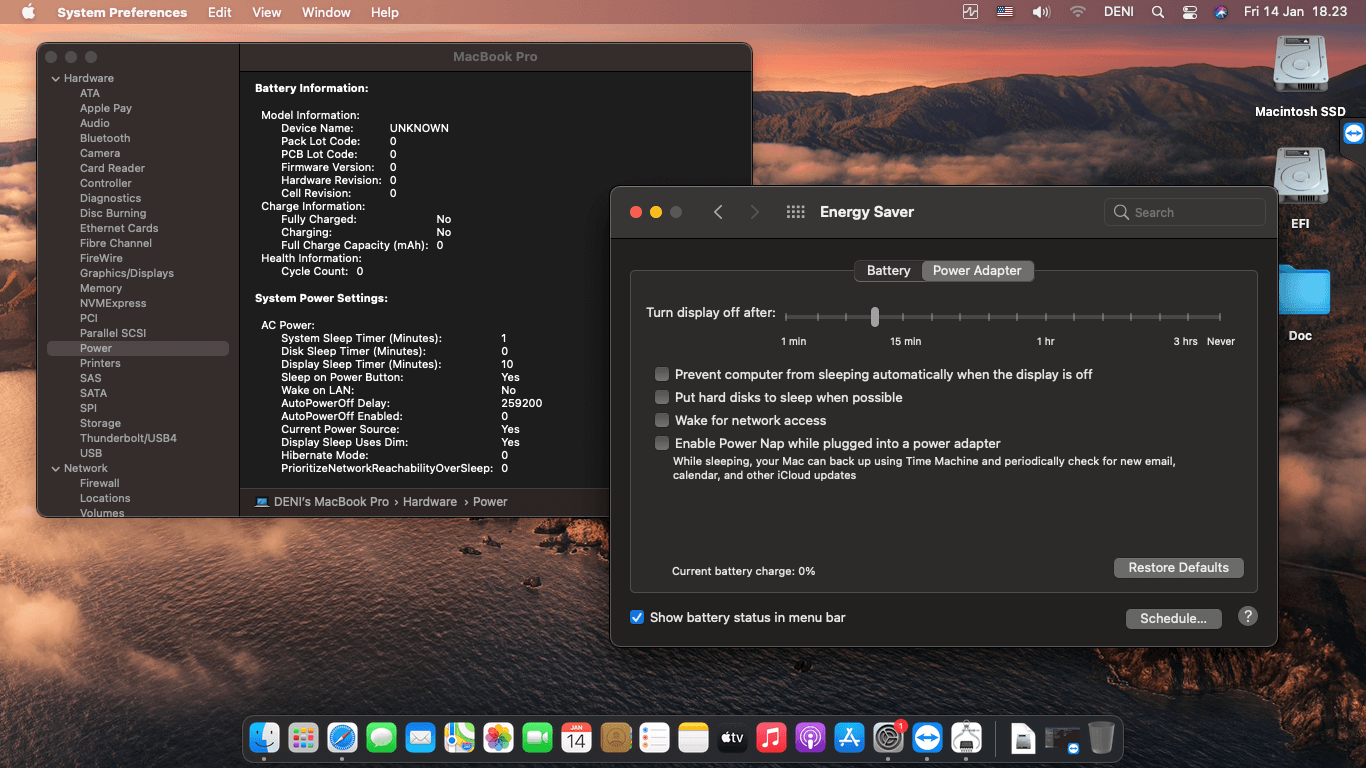Select Bluetooth in the hardware sidebar
The width and height of the screenshot is (1366, 768).
[x=105, y=138]
